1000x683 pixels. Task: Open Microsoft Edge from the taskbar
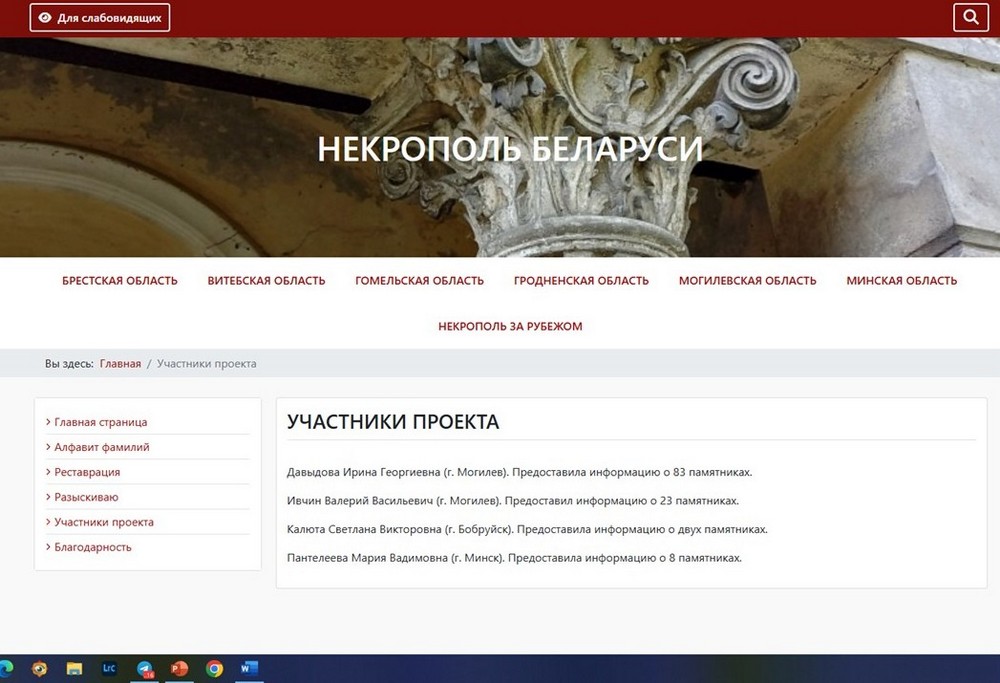coord(6,668)
